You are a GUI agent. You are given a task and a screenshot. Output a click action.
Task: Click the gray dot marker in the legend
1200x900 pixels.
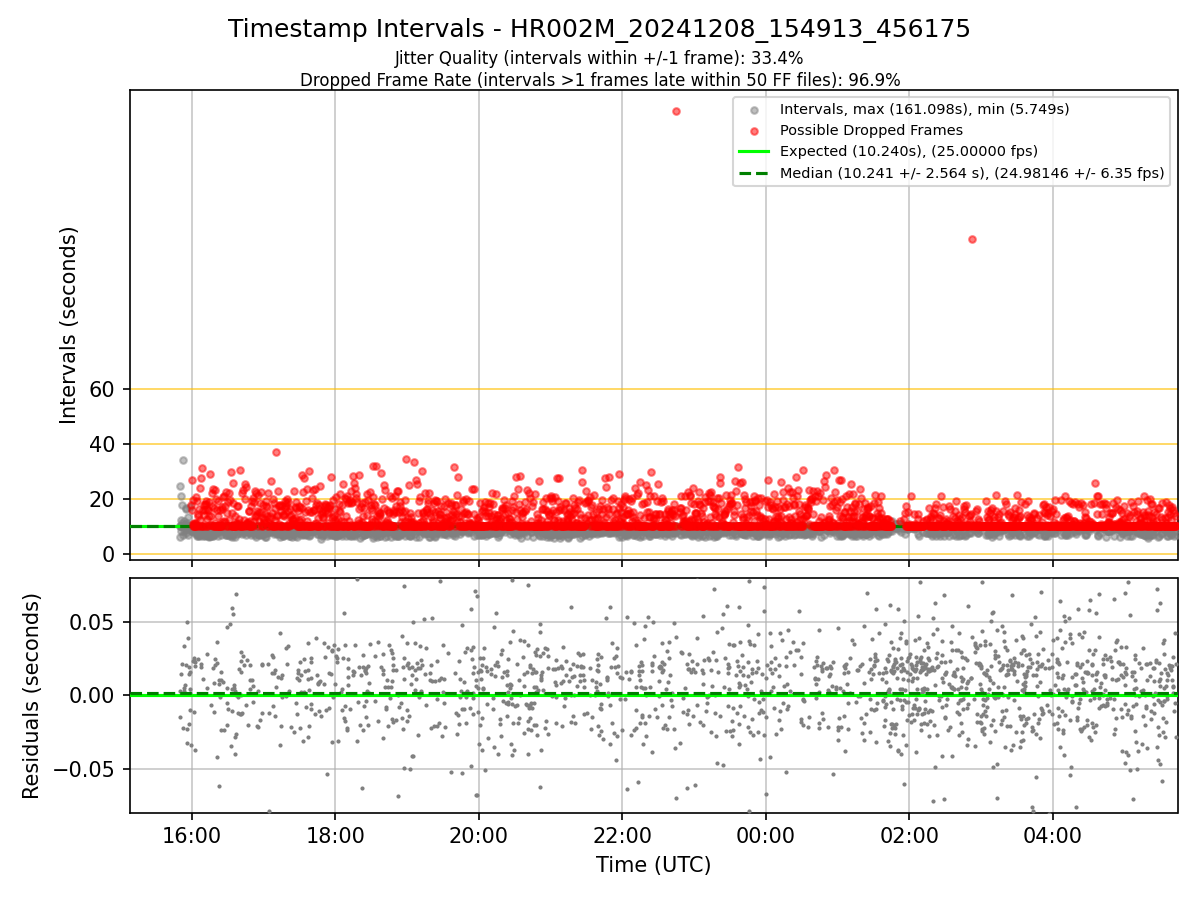pos(754,109)
